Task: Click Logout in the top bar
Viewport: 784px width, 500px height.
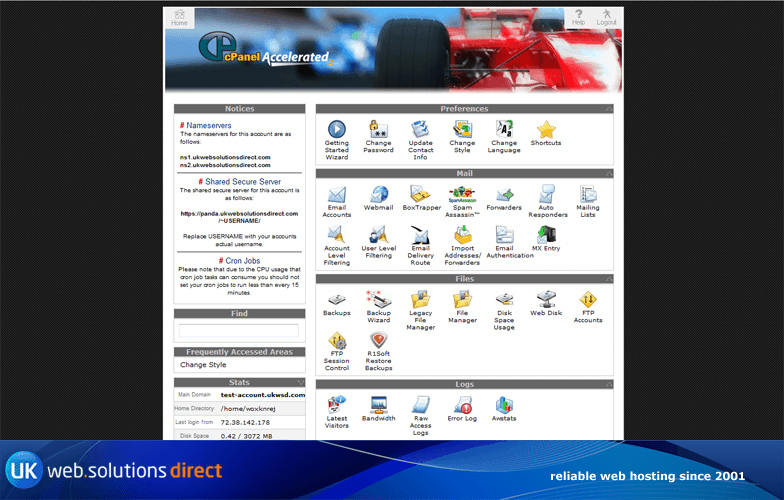Action: 606,17
